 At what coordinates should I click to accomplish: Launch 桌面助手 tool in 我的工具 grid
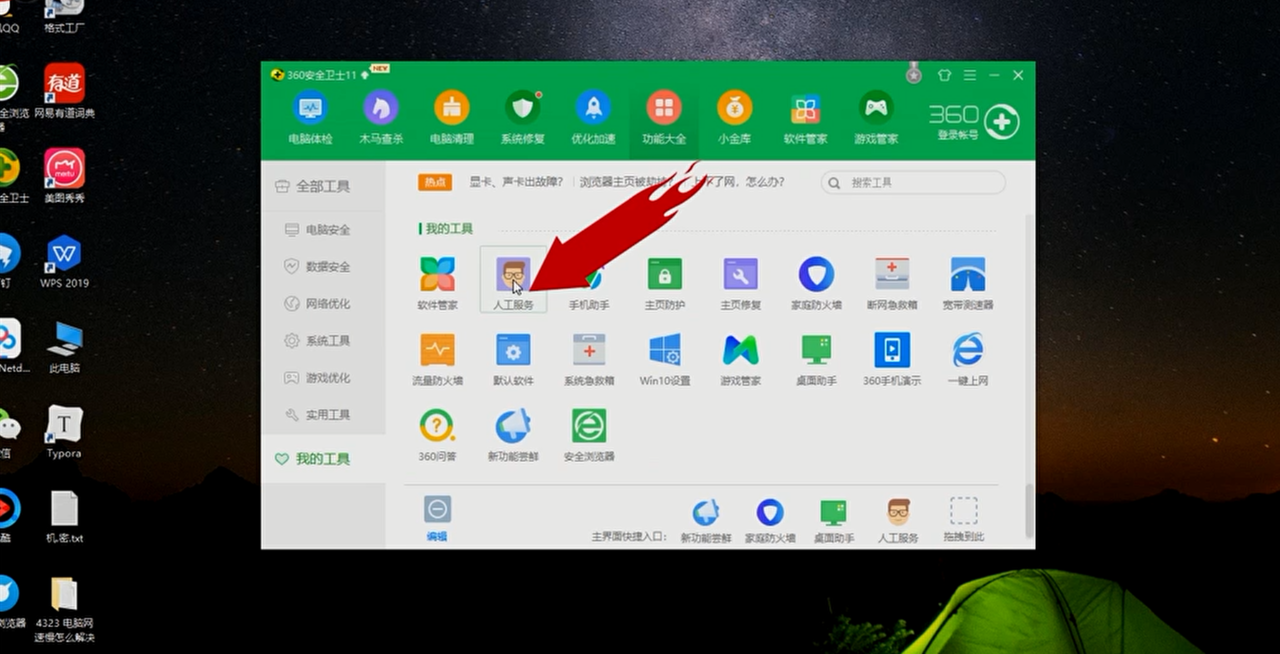816,360
